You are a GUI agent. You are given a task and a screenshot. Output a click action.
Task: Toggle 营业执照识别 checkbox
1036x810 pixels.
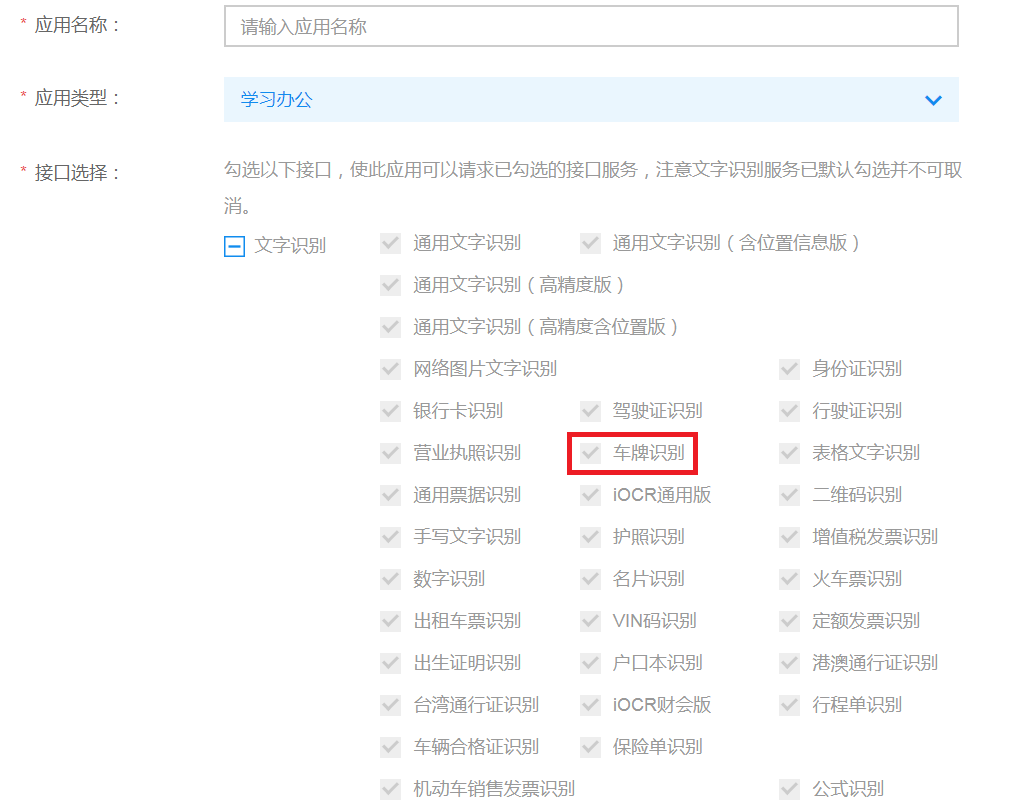(x=390, y=453)
